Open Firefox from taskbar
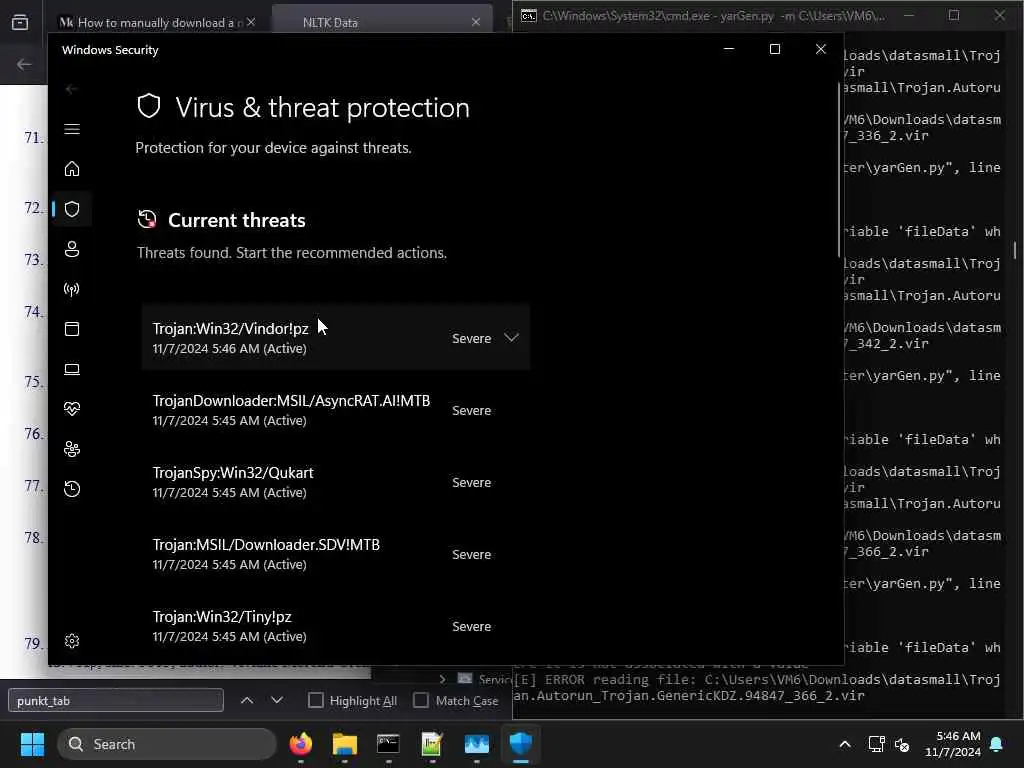 (300, 744)
